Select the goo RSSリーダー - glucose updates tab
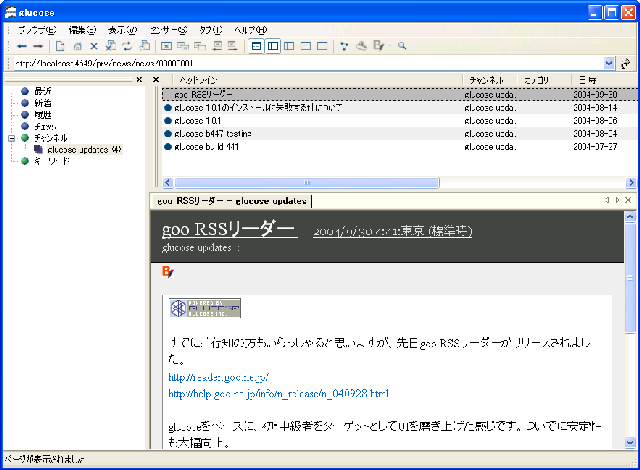Screen dimensions: 640x470 click(x=231, y=201)
